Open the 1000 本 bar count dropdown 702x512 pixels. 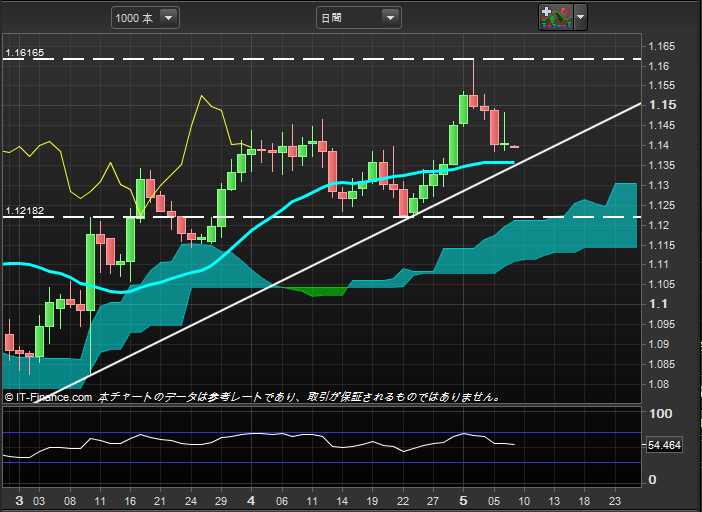(146, 18)
